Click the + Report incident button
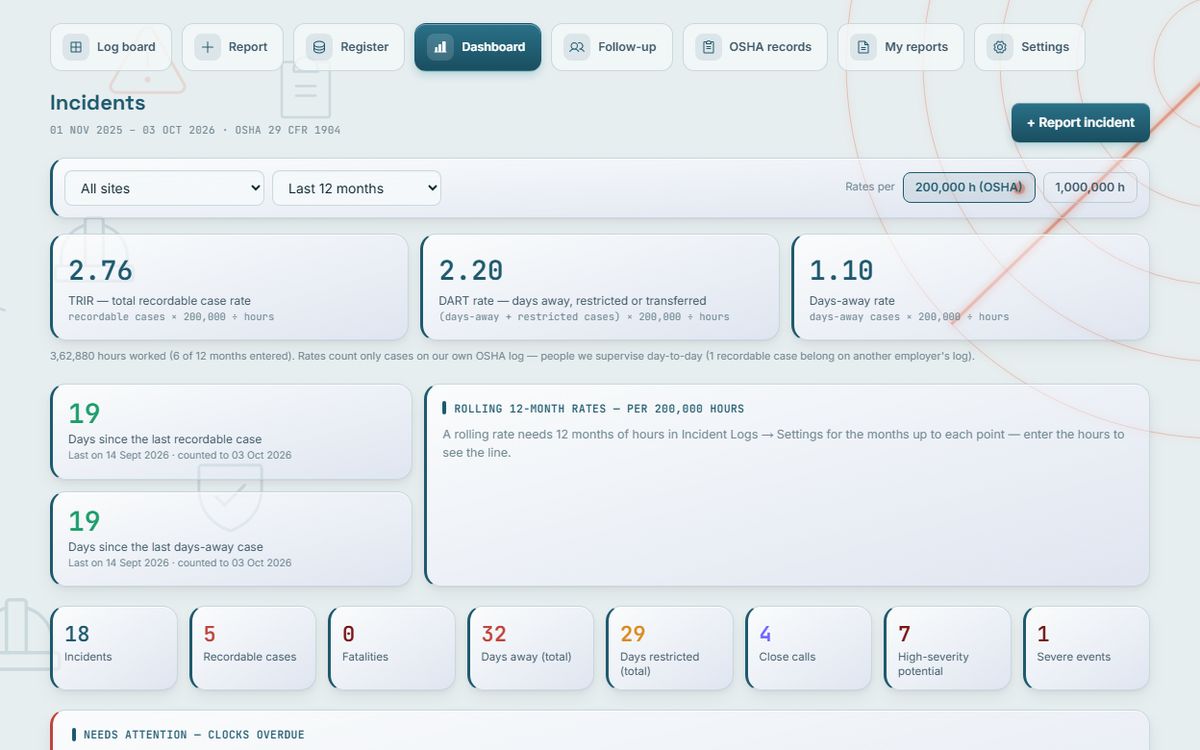The height and width of the screenshot is (750, 1200). (1081, 123)
